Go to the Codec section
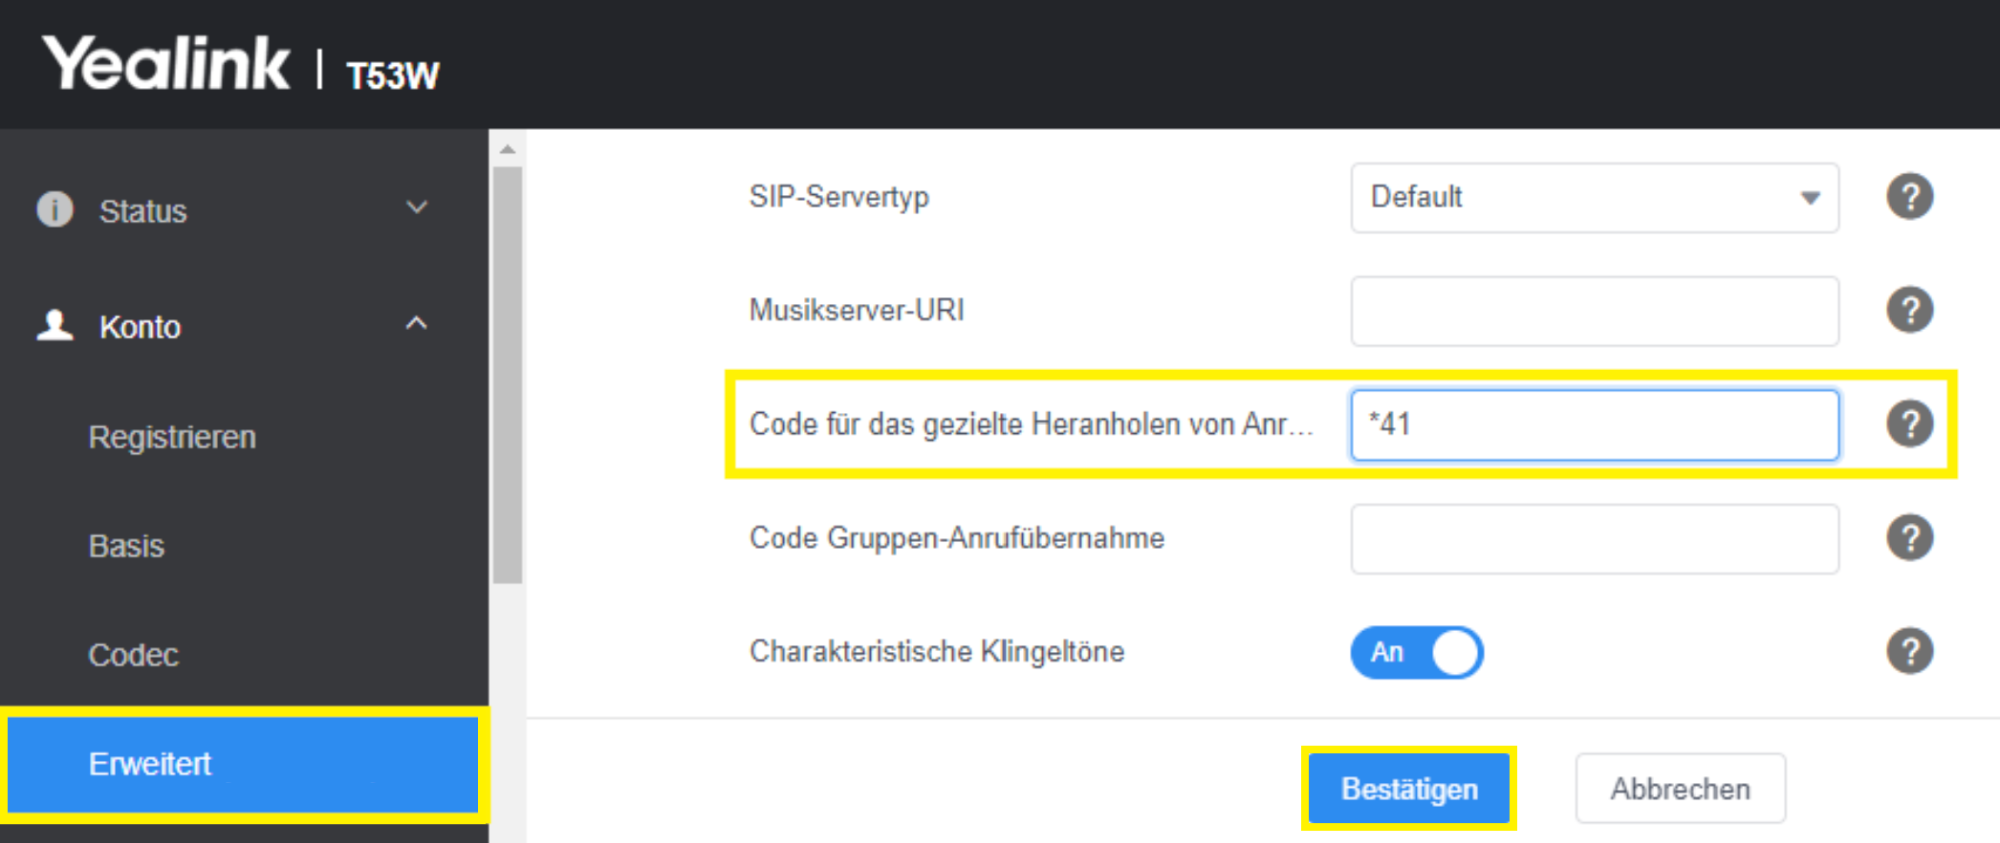This screenshot has height=843, width=2000. [x=133, y=655]
